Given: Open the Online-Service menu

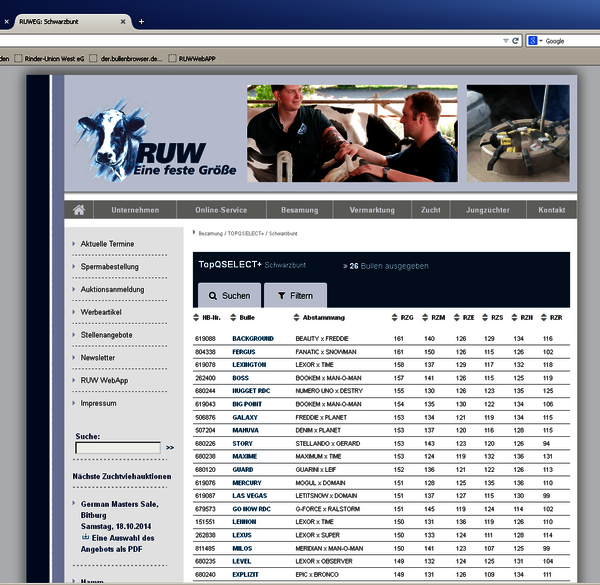Looking at the screenshot, I should coord(221,210).
